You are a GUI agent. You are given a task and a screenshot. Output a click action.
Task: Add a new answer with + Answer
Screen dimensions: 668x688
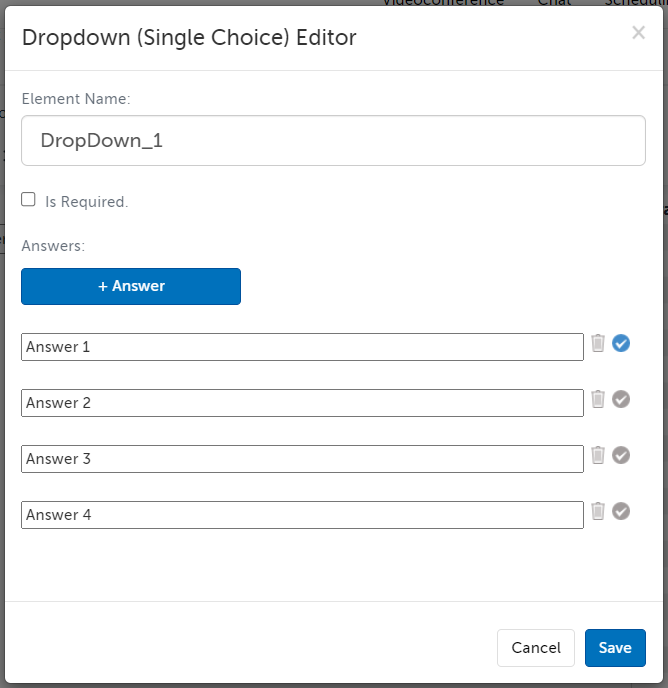(131, 286)
